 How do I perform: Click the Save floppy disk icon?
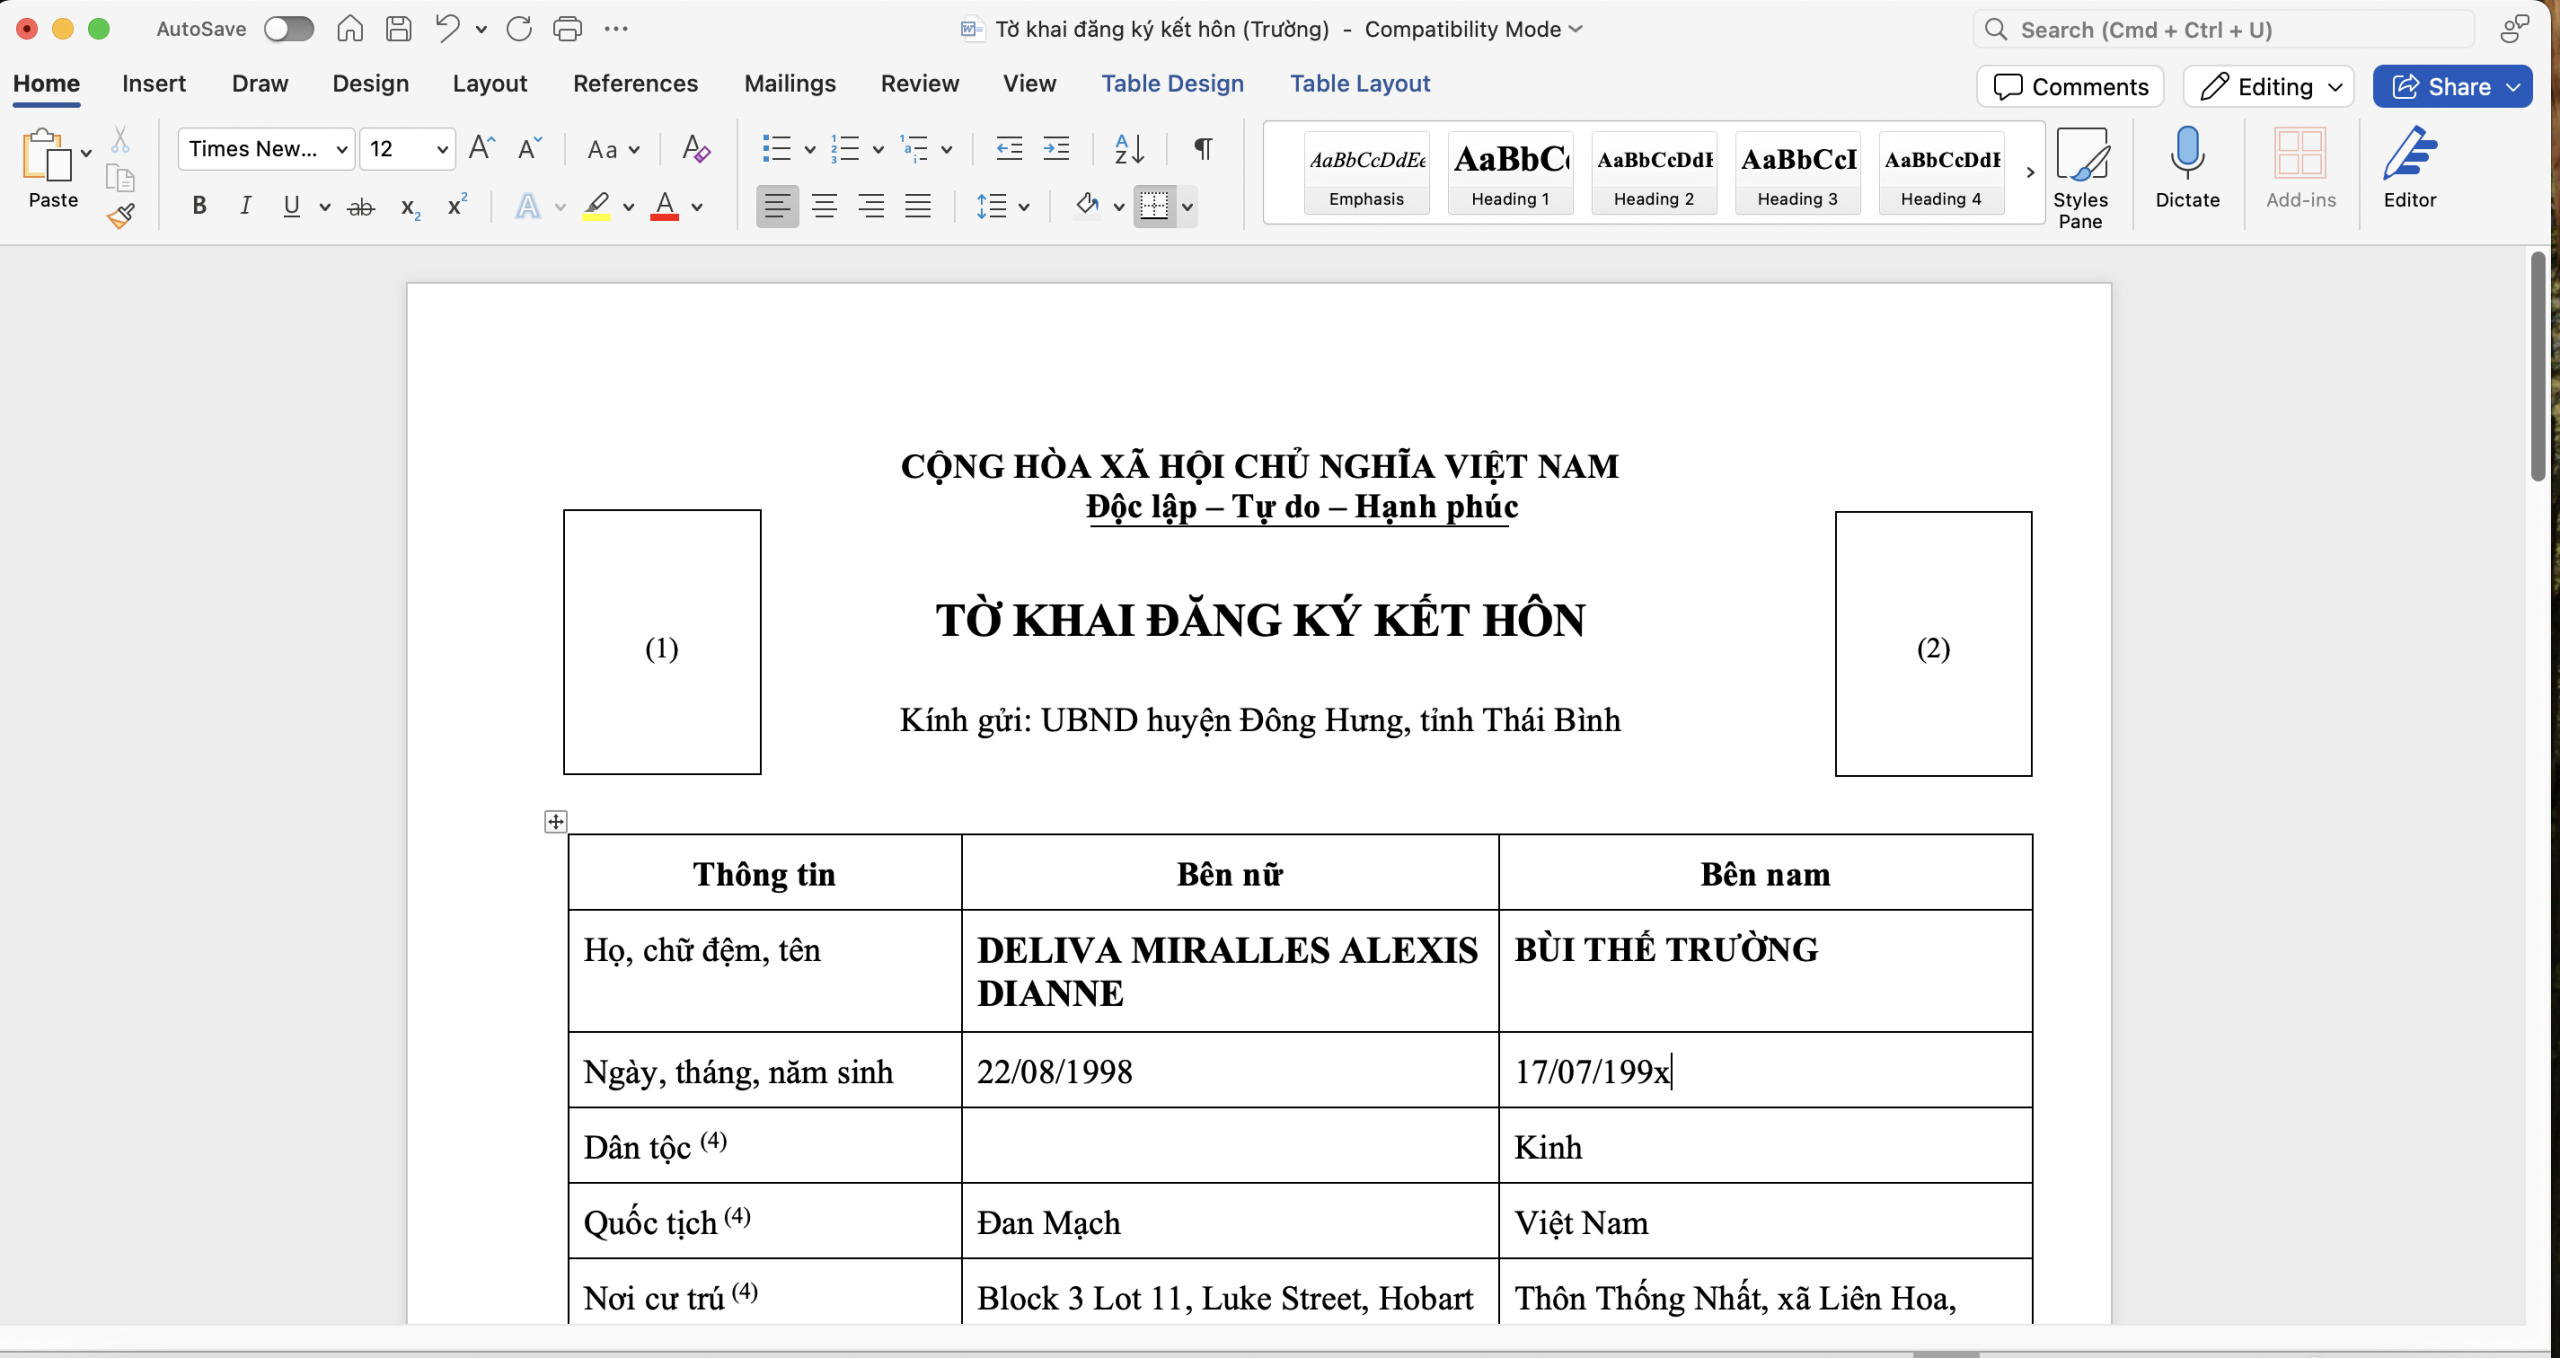tap(399, 28)
